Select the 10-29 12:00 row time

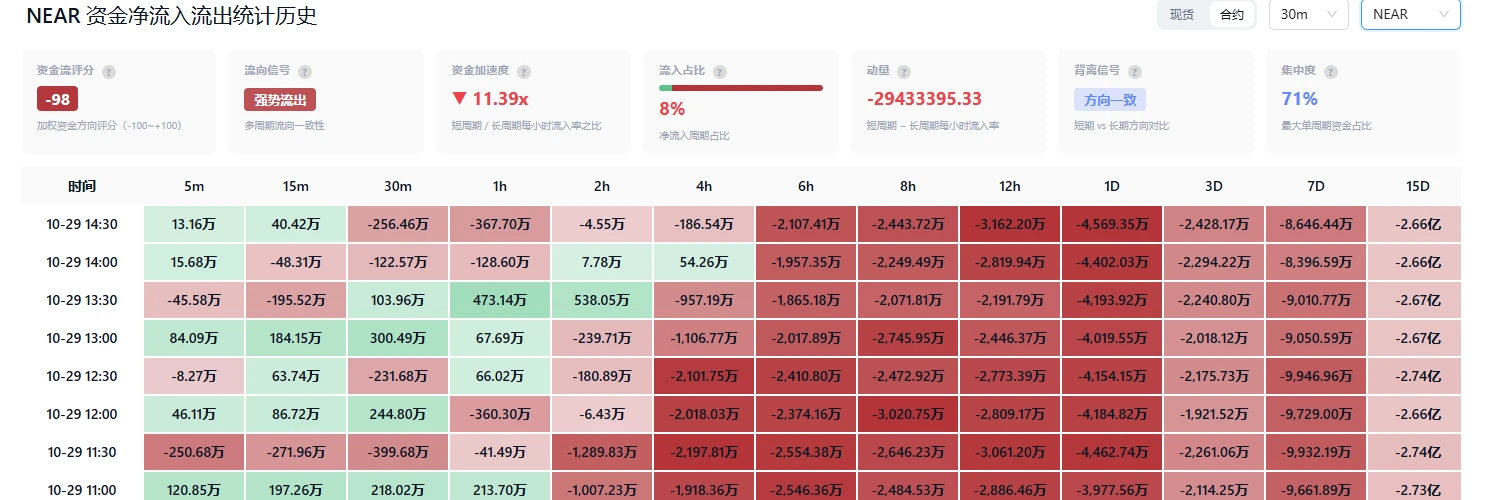(x=82, y=414)
